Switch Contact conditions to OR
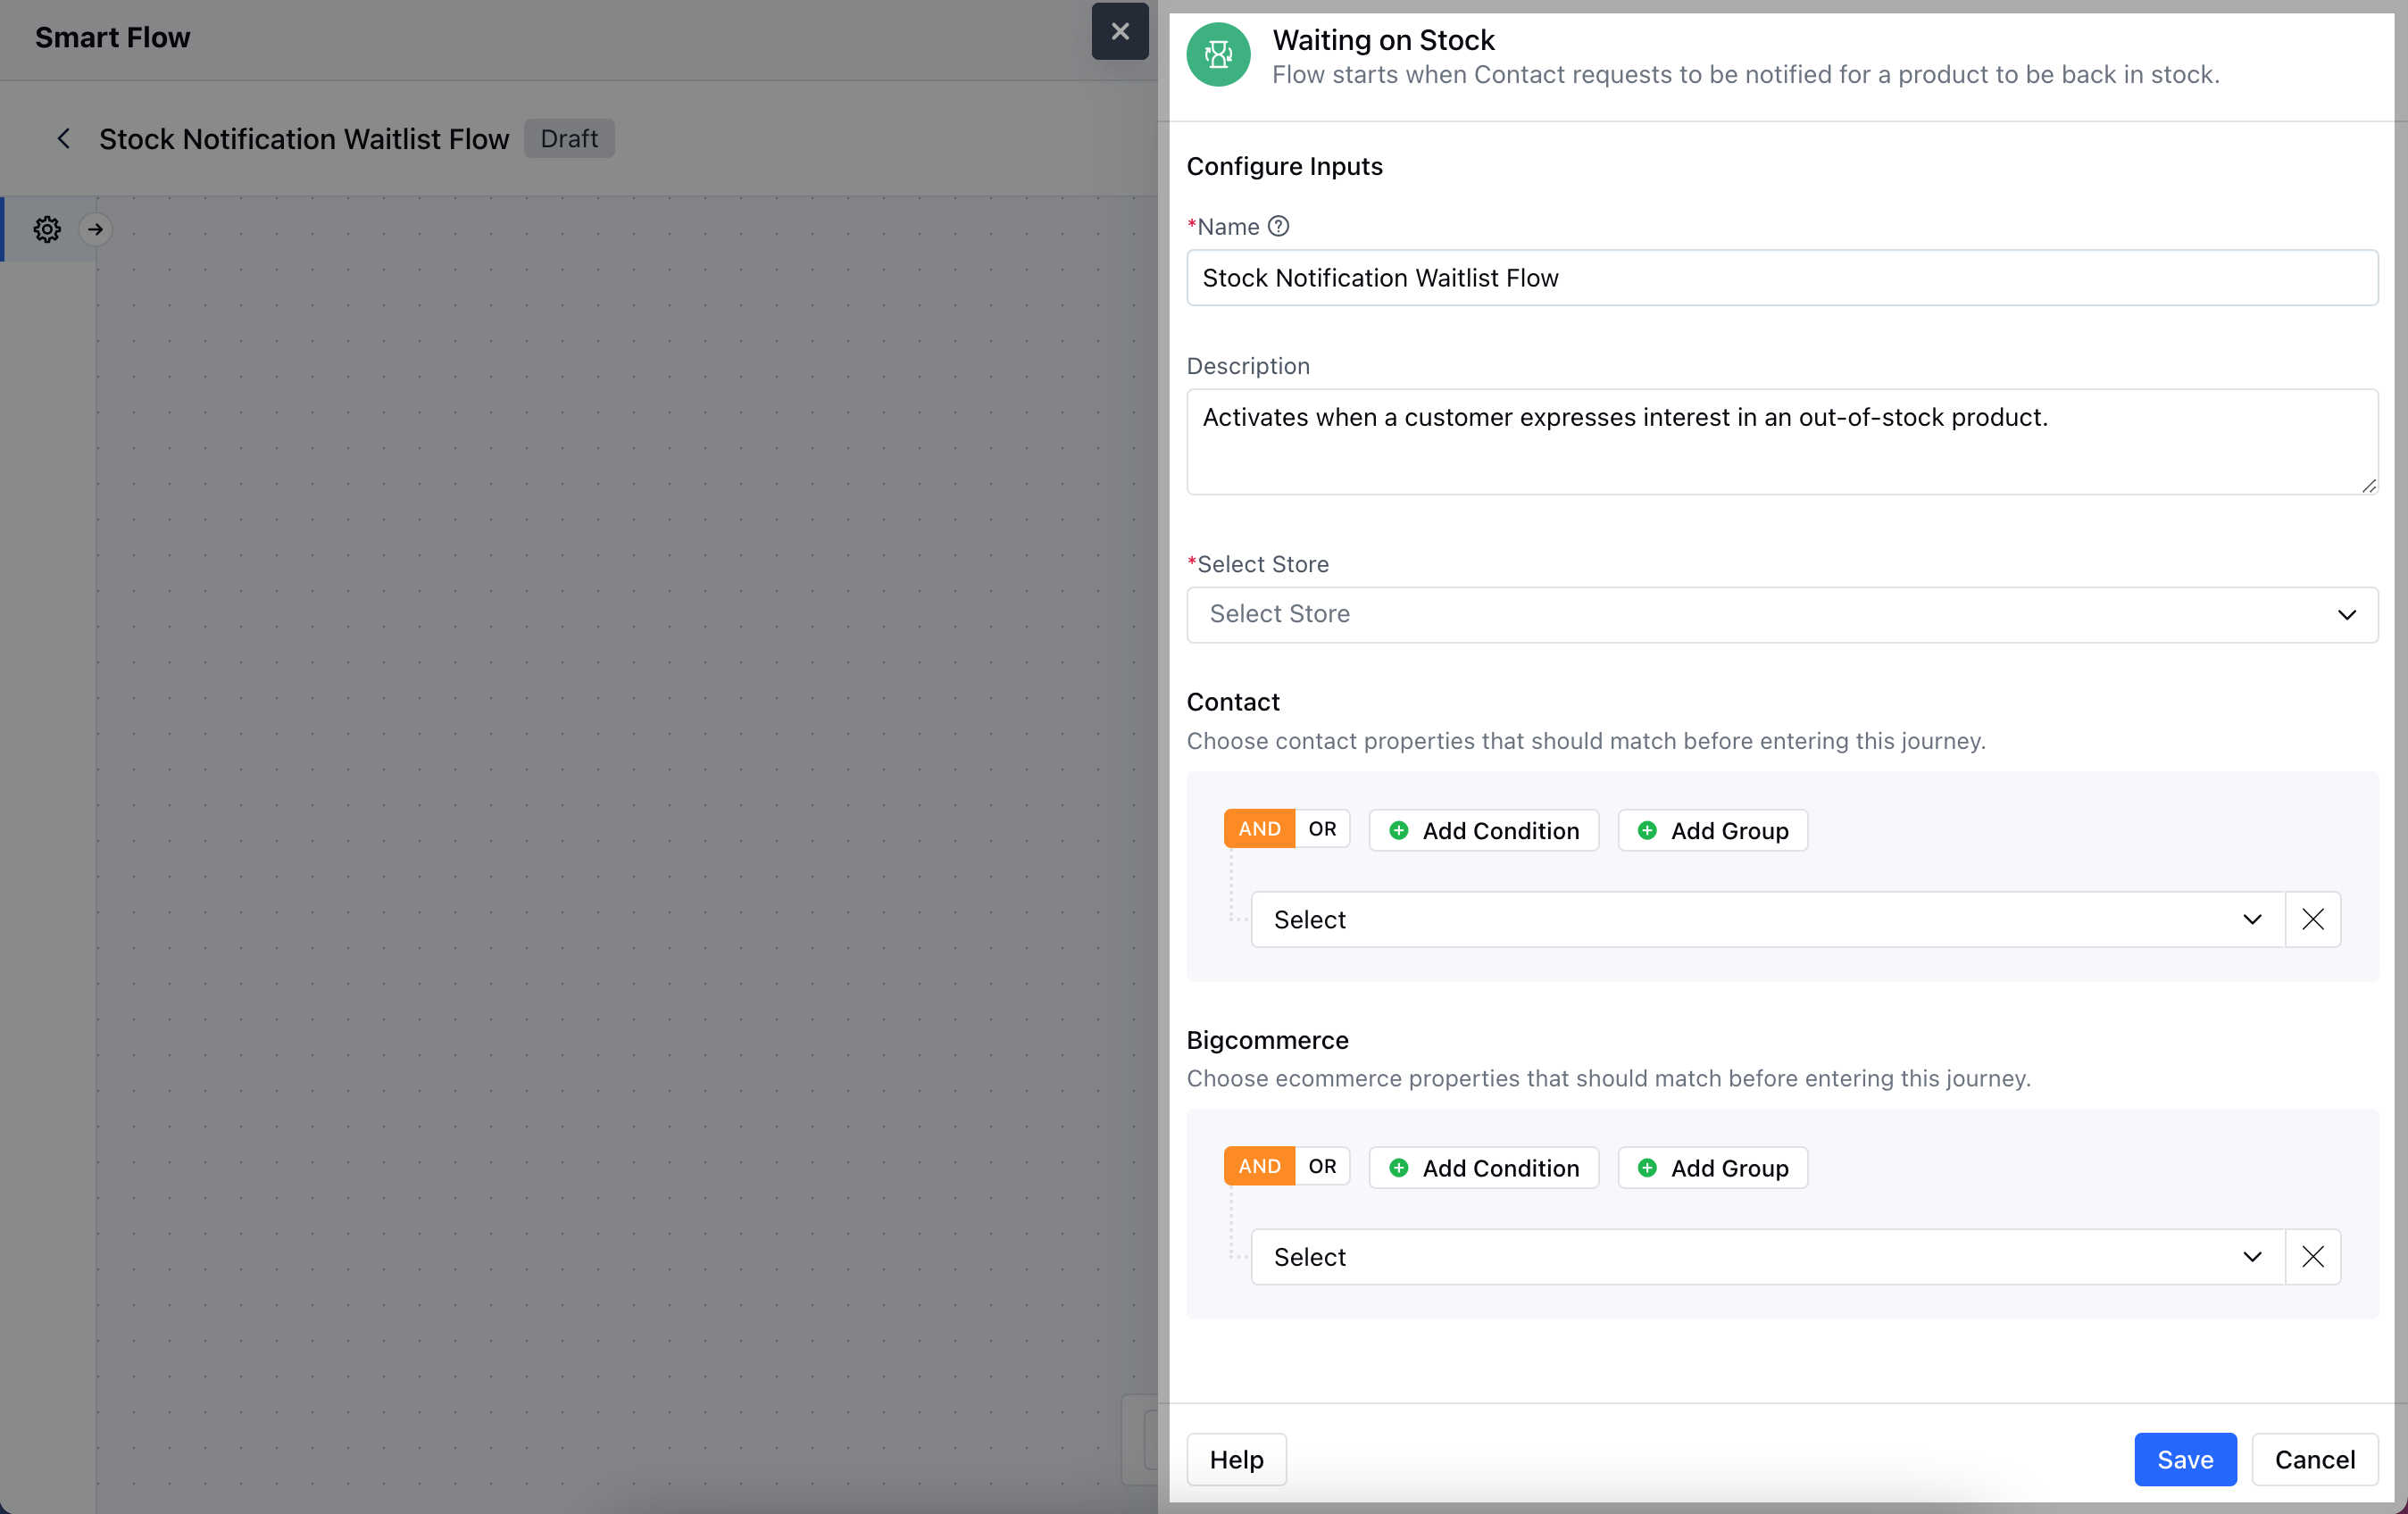The width and height of the screenshot is (2408, 1514). 1322,829
